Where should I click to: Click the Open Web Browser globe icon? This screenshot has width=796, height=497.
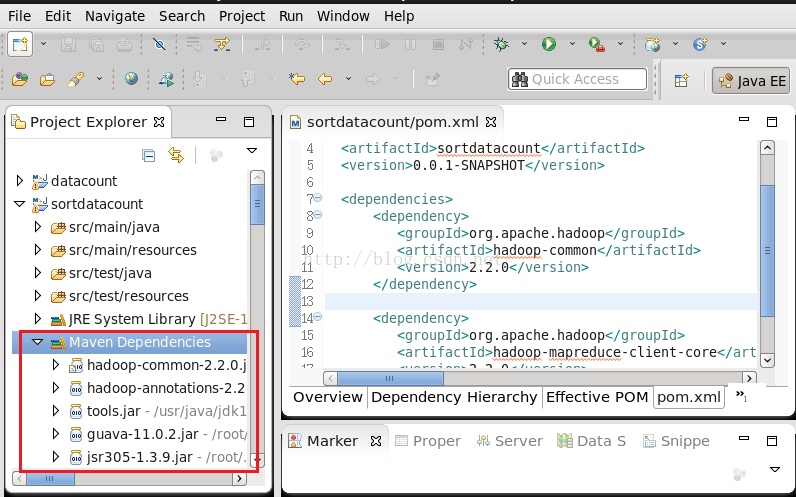click(131, 79)
